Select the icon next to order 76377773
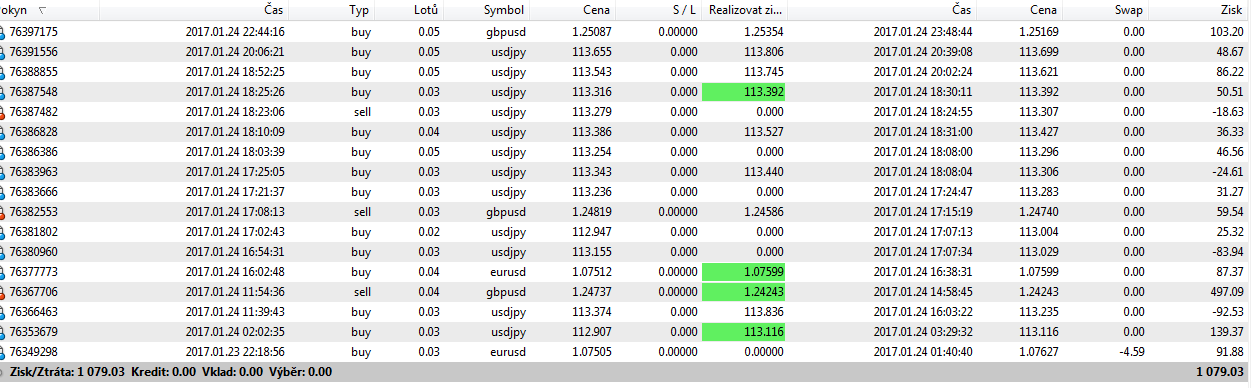Screen dimensions: 1251x388 pos(3,272)
